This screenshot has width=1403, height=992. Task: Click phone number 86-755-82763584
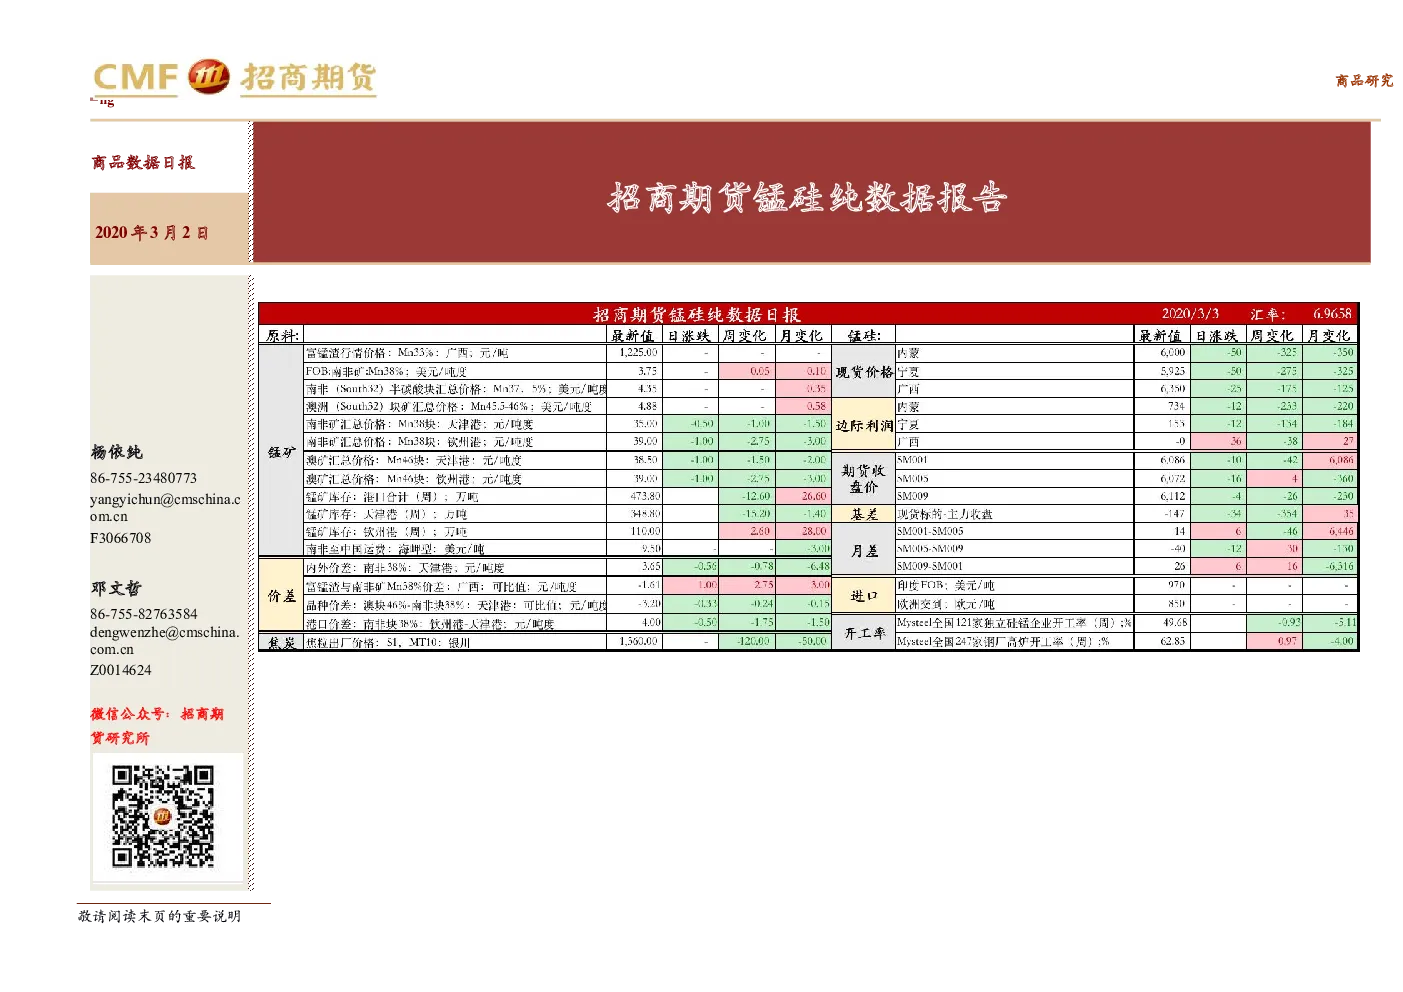point(143,614)
